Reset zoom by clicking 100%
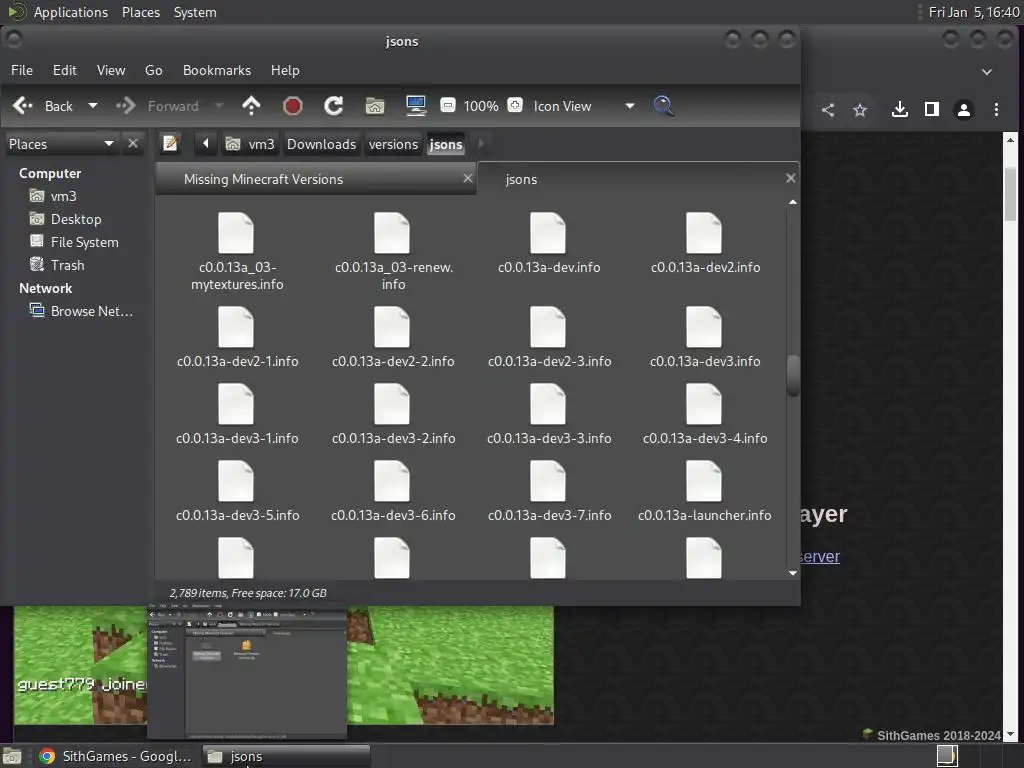Image resolution: width=1024 pixels, height=768 pixels. 481,106
